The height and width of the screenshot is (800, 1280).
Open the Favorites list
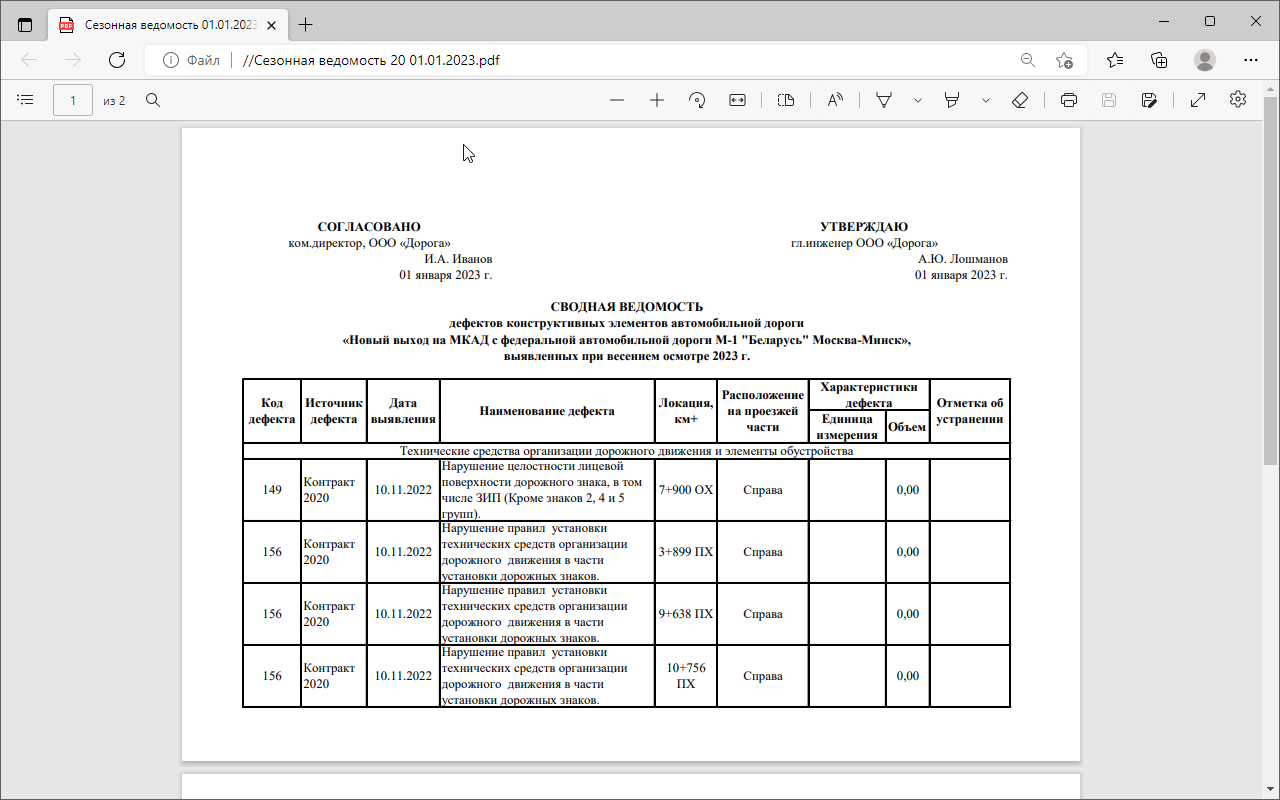pyautogui.click(x=1115, y=60)
